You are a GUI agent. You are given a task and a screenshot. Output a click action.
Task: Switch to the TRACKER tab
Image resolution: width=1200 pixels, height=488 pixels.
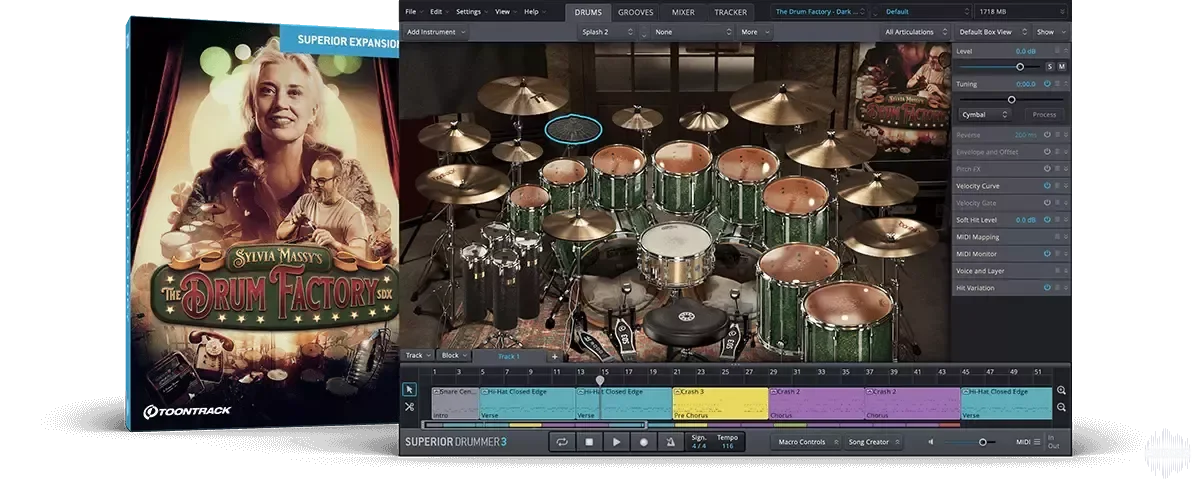(x=730, y=12)
